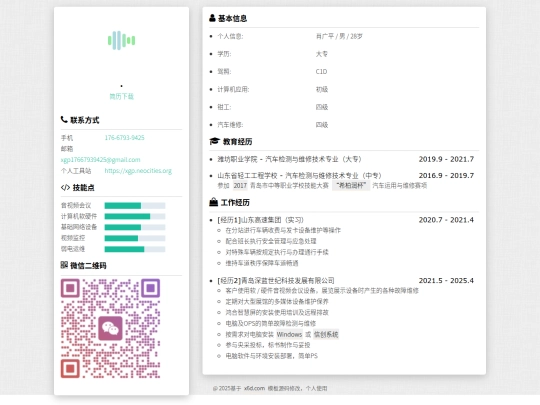Click the QR icon beside 微信二维码
Image resolution: width=540 pixels, height=405 pixels.
click(64, 265)
